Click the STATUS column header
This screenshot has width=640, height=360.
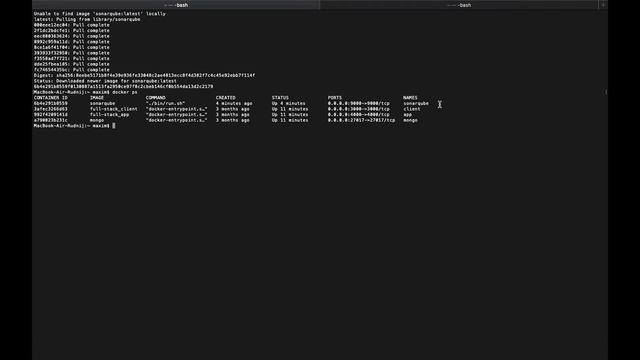point(280,98)
